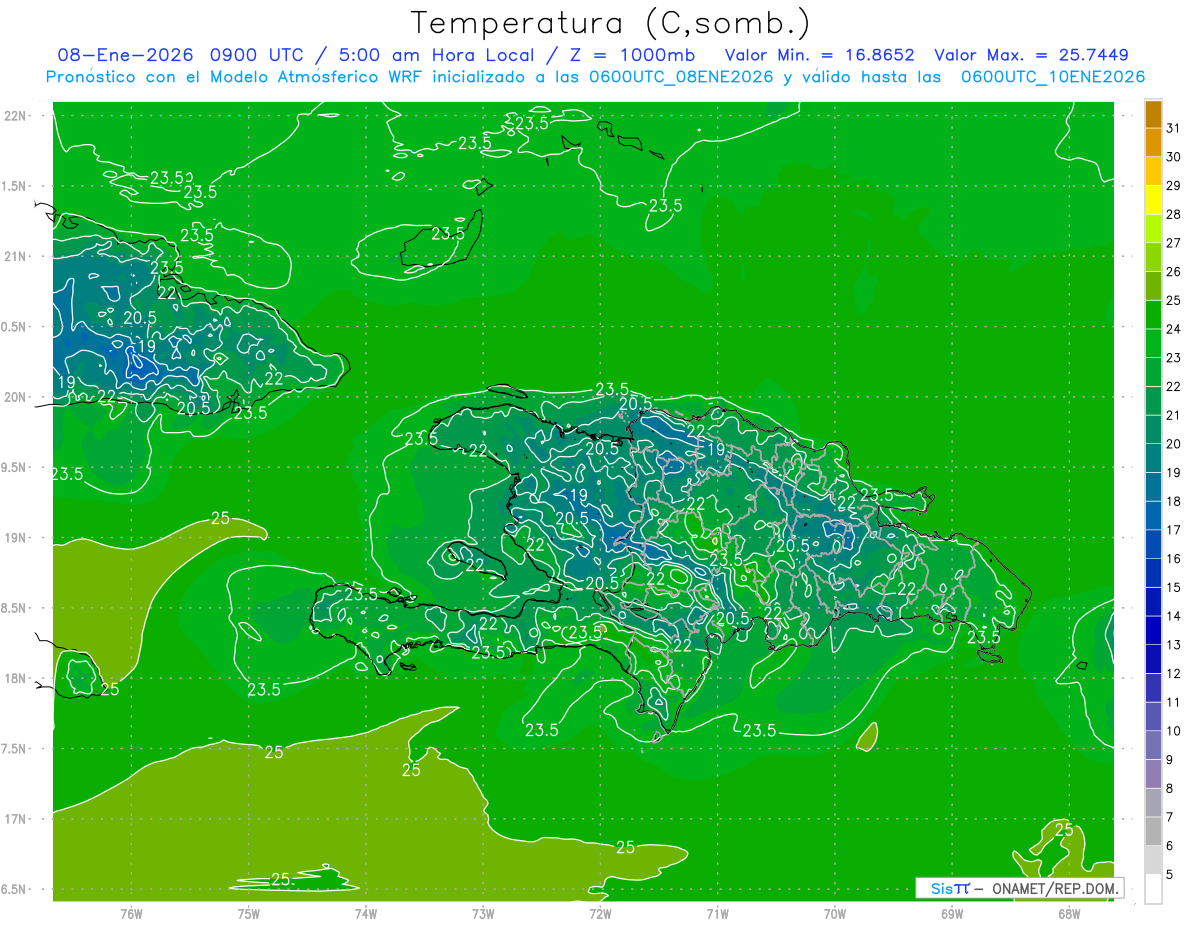Screen dimensions: 1200x927
Task: Pick the dark orange swatch above 31
Action: (x=1153, y=115)
